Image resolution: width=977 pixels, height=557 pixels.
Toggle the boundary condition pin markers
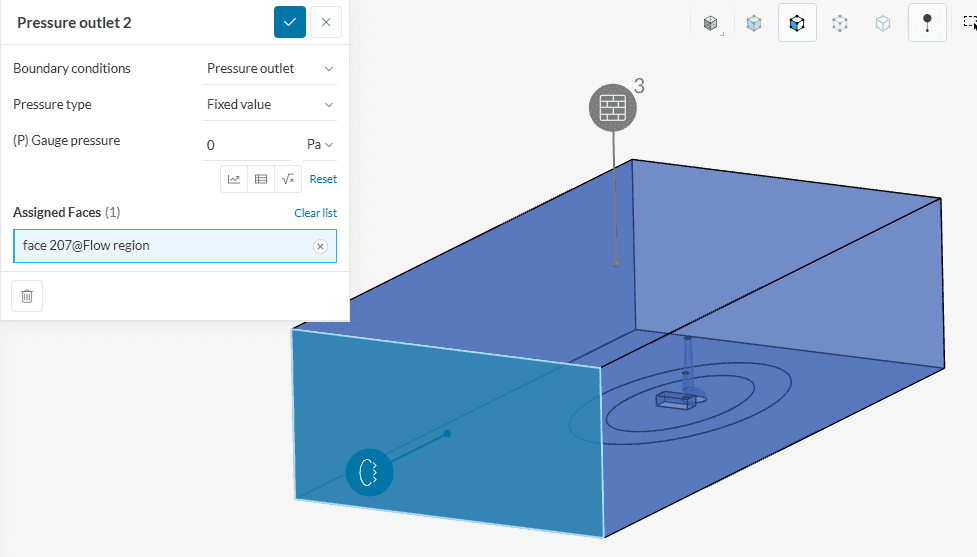click(927, 23)
